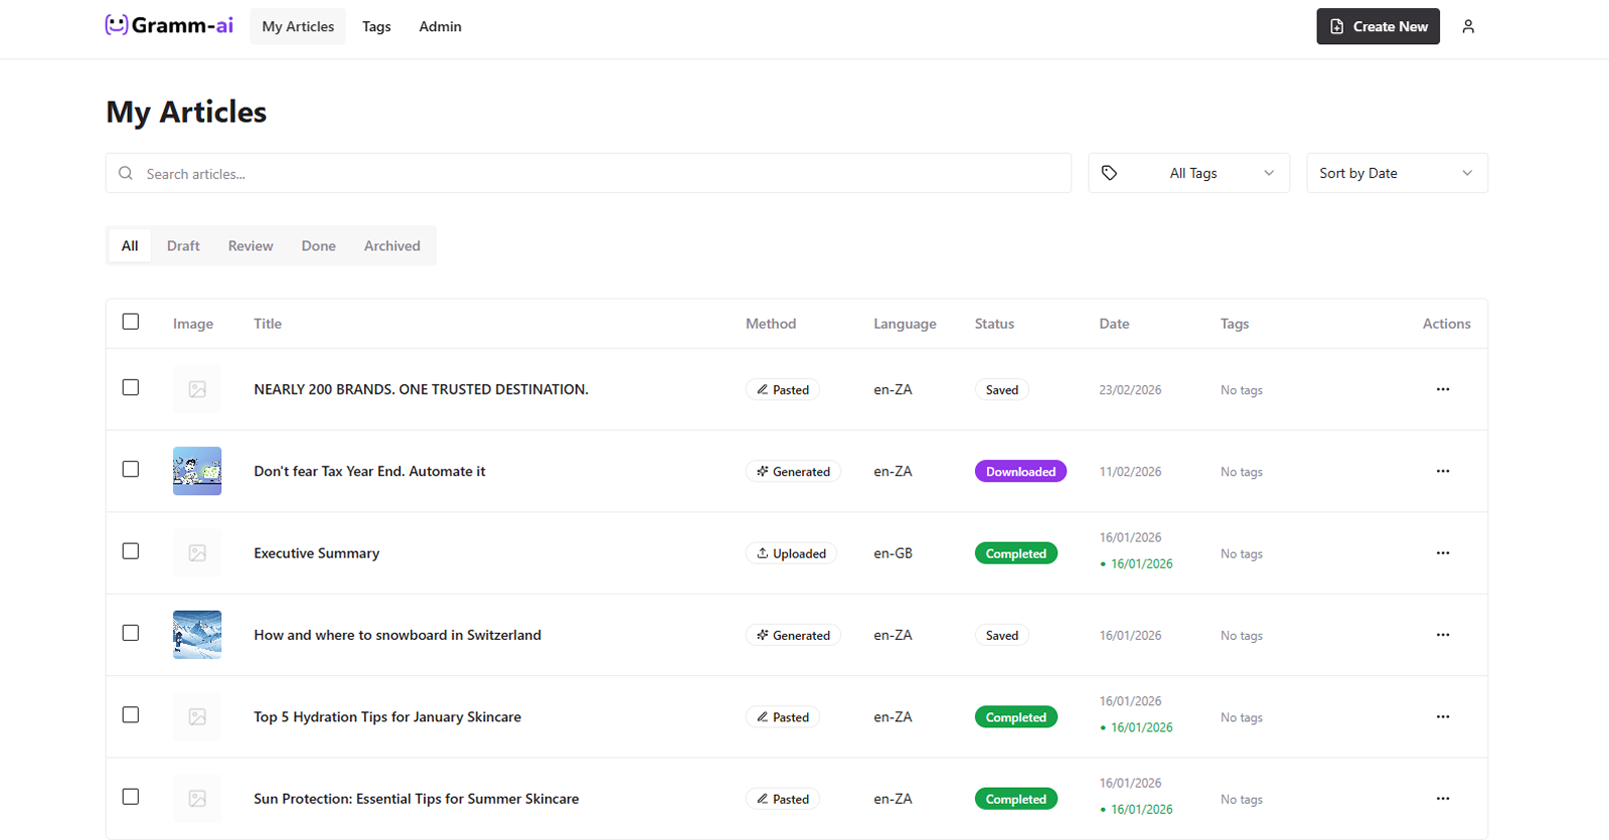Open the Executive Summary article

click(x=317, y=553)
